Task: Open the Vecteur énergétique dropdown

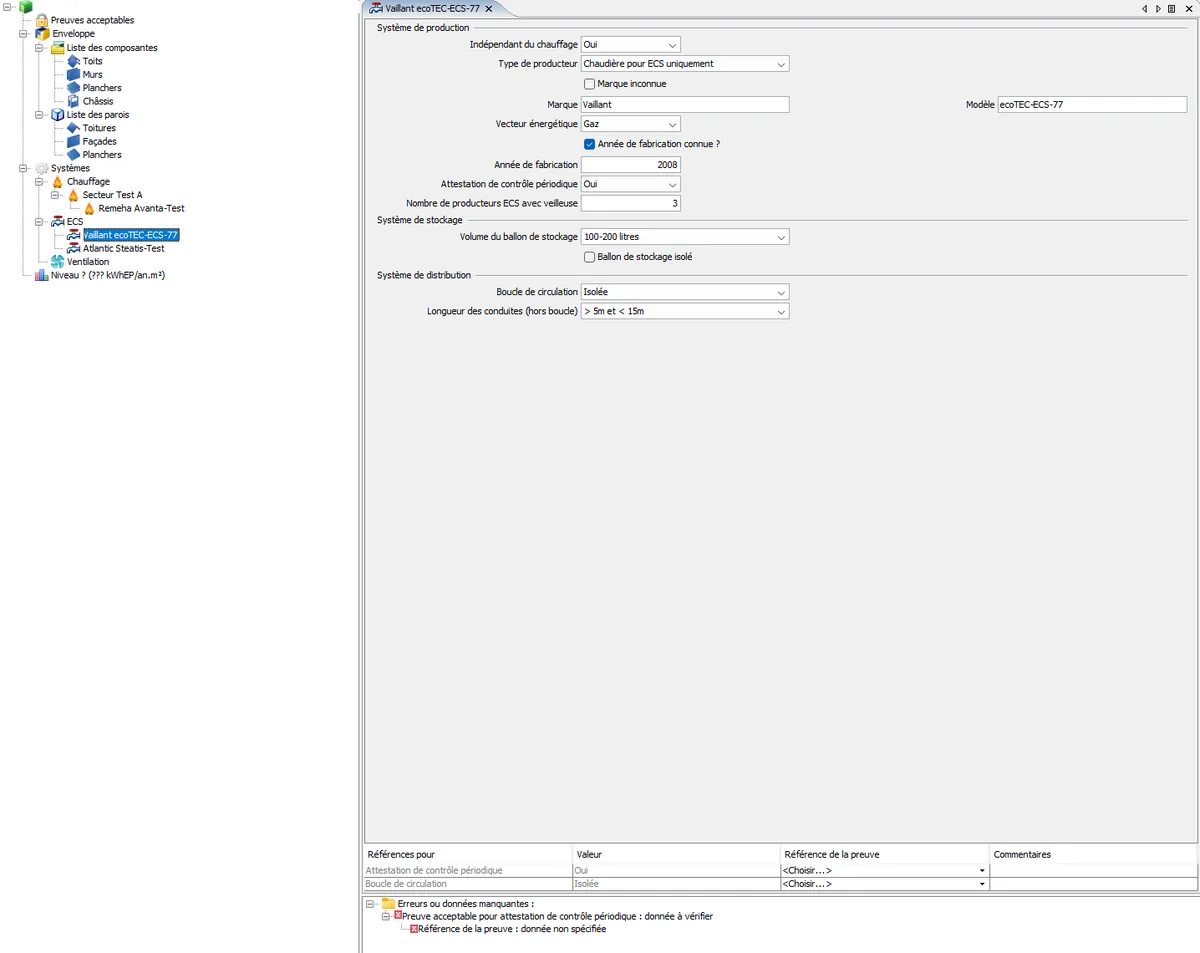Action: pos(631,124)
